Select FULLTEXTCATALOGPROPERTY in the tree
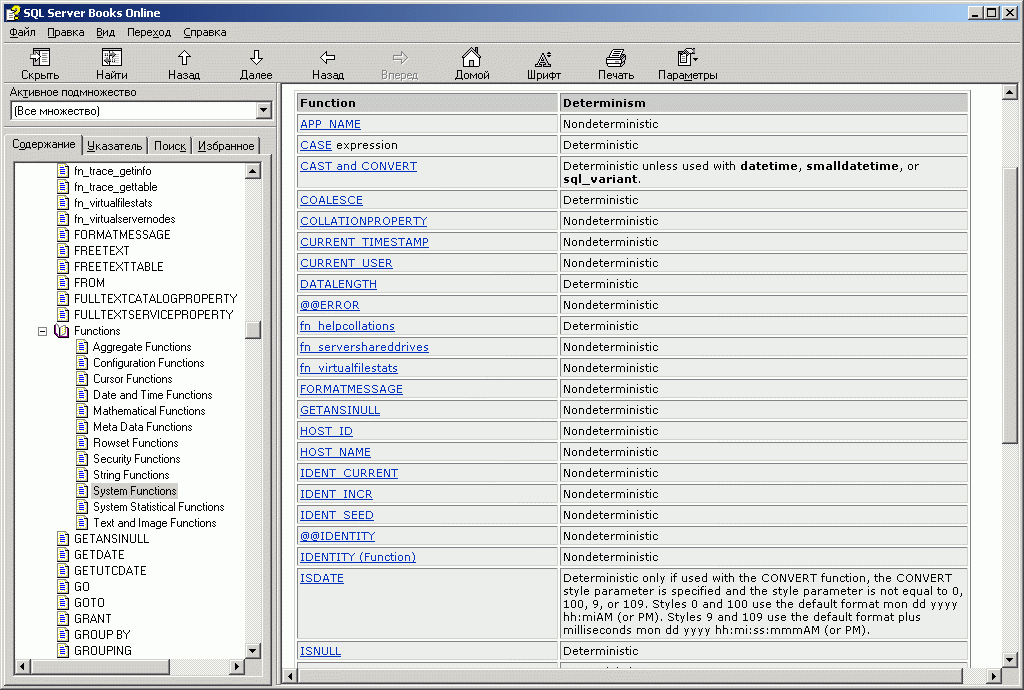 click(x=155, y=298)
